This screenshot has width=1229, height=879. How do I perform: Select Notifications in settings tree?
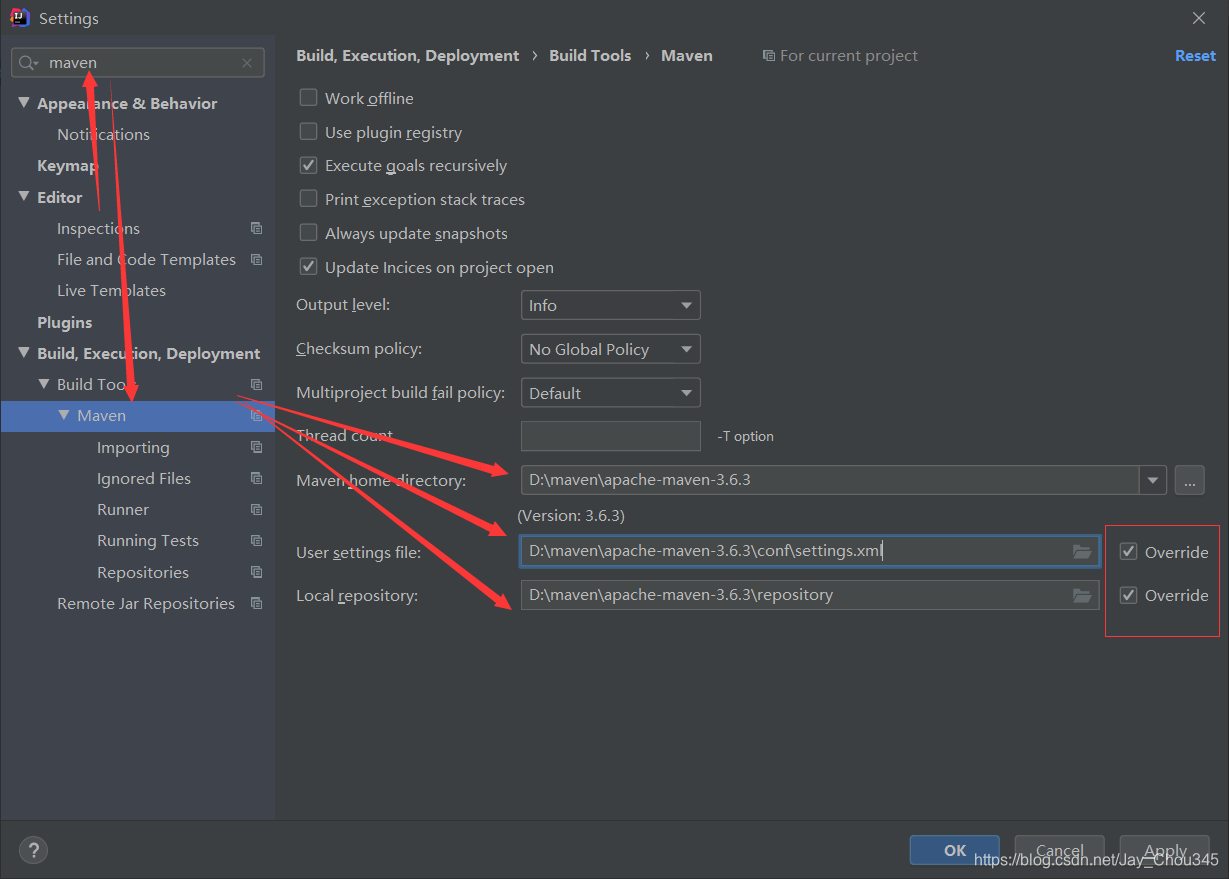(103, 134)
